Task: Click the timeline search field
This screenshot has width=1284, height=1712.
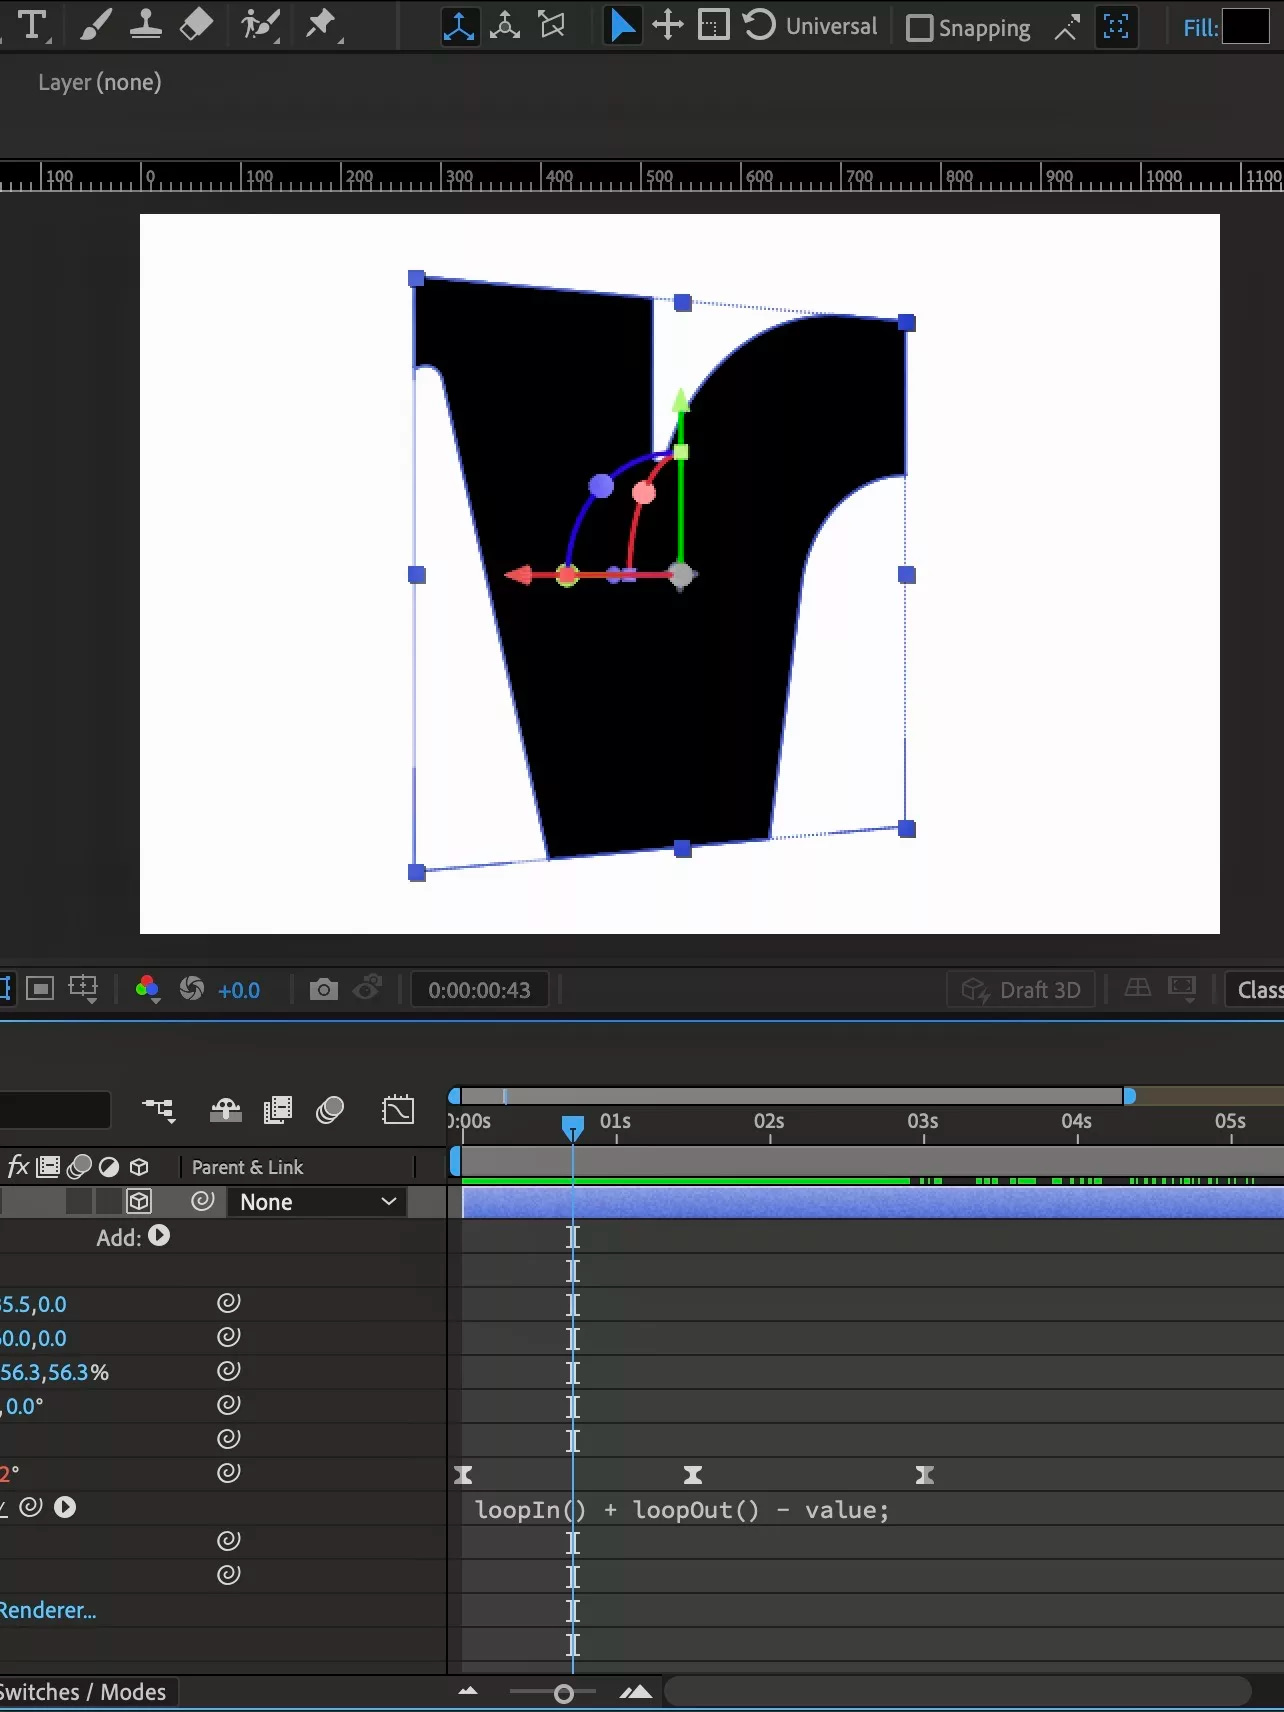Action: (54, 1110)
